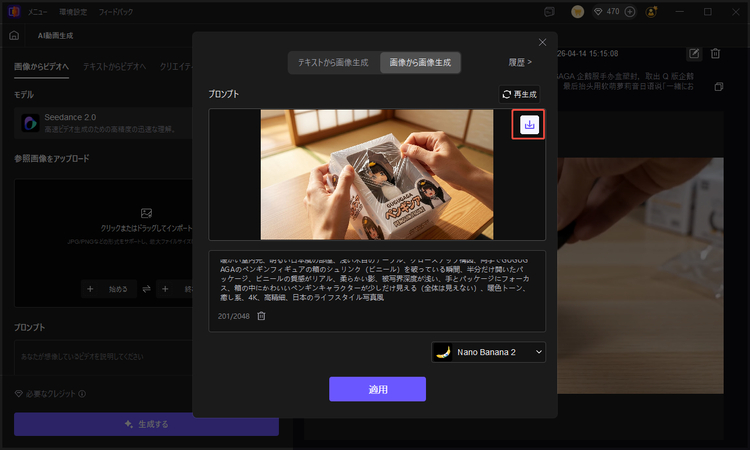
Task: Clear the prompt with trash icon
Action: pos(261,316)
